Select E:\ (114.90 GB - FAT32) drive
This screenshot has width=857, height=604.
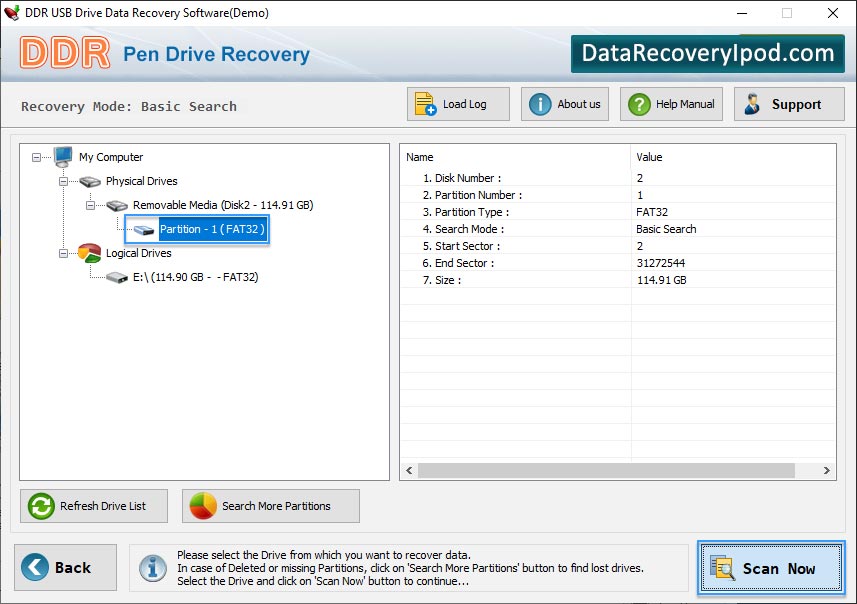[196, 277]
